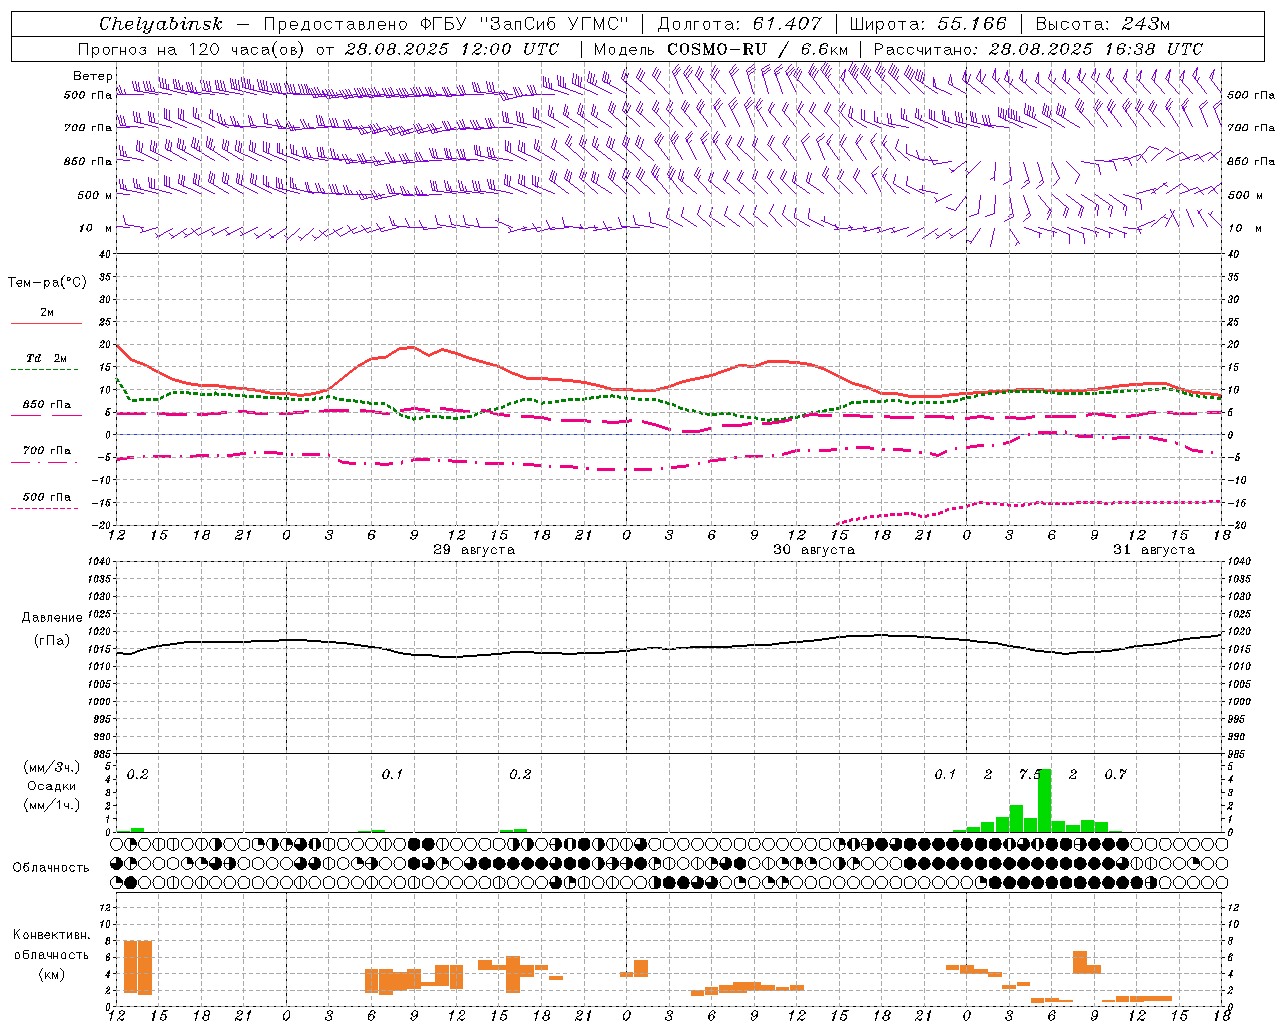Select the 'Долгота: 61.407' longitude field

click(739, 24)
